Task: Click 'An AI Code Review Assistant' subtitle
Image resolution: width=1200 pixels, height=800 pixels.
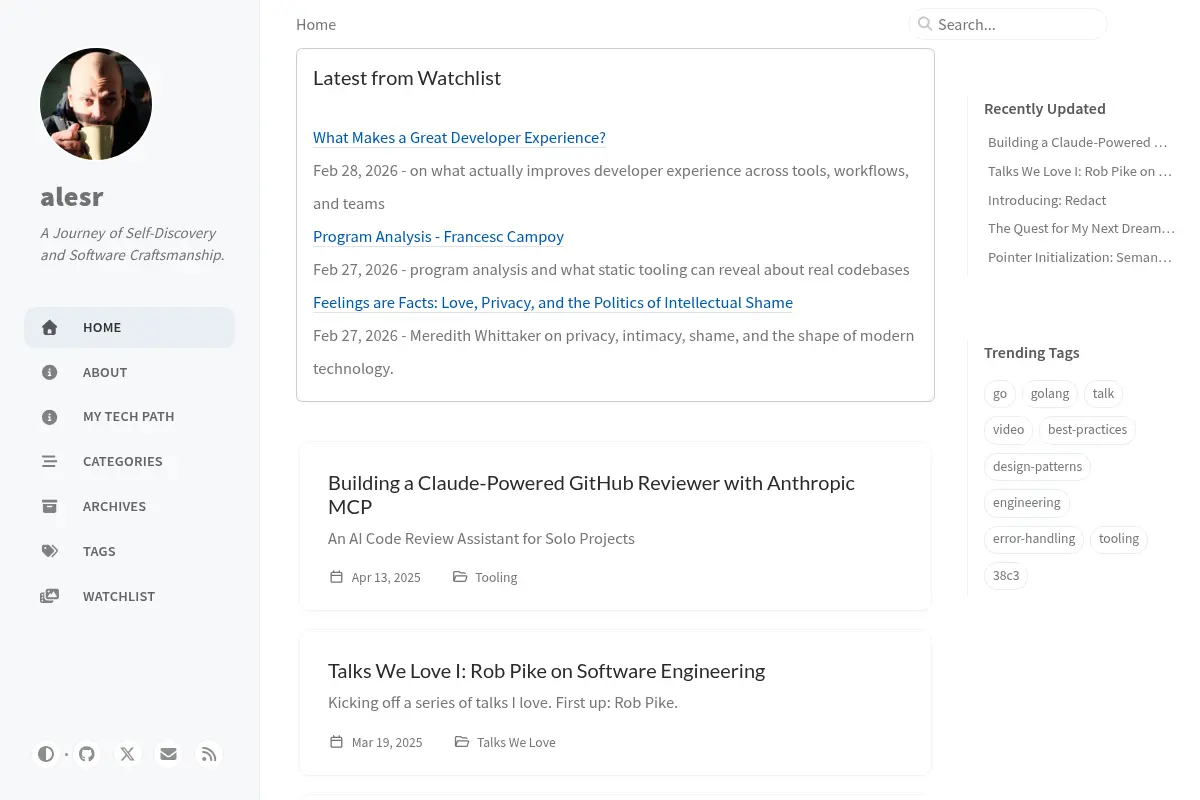Action: coord(481,539)
